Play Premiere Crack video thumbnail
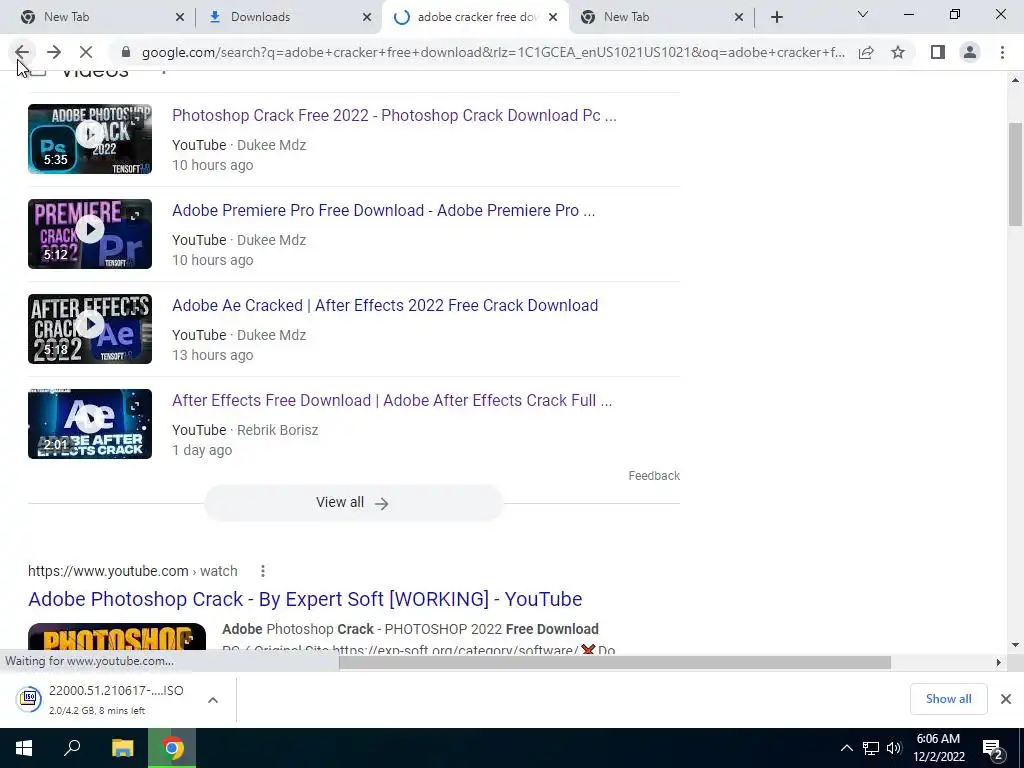This screenshot has width=1024, height=768. tap(90, 234)
